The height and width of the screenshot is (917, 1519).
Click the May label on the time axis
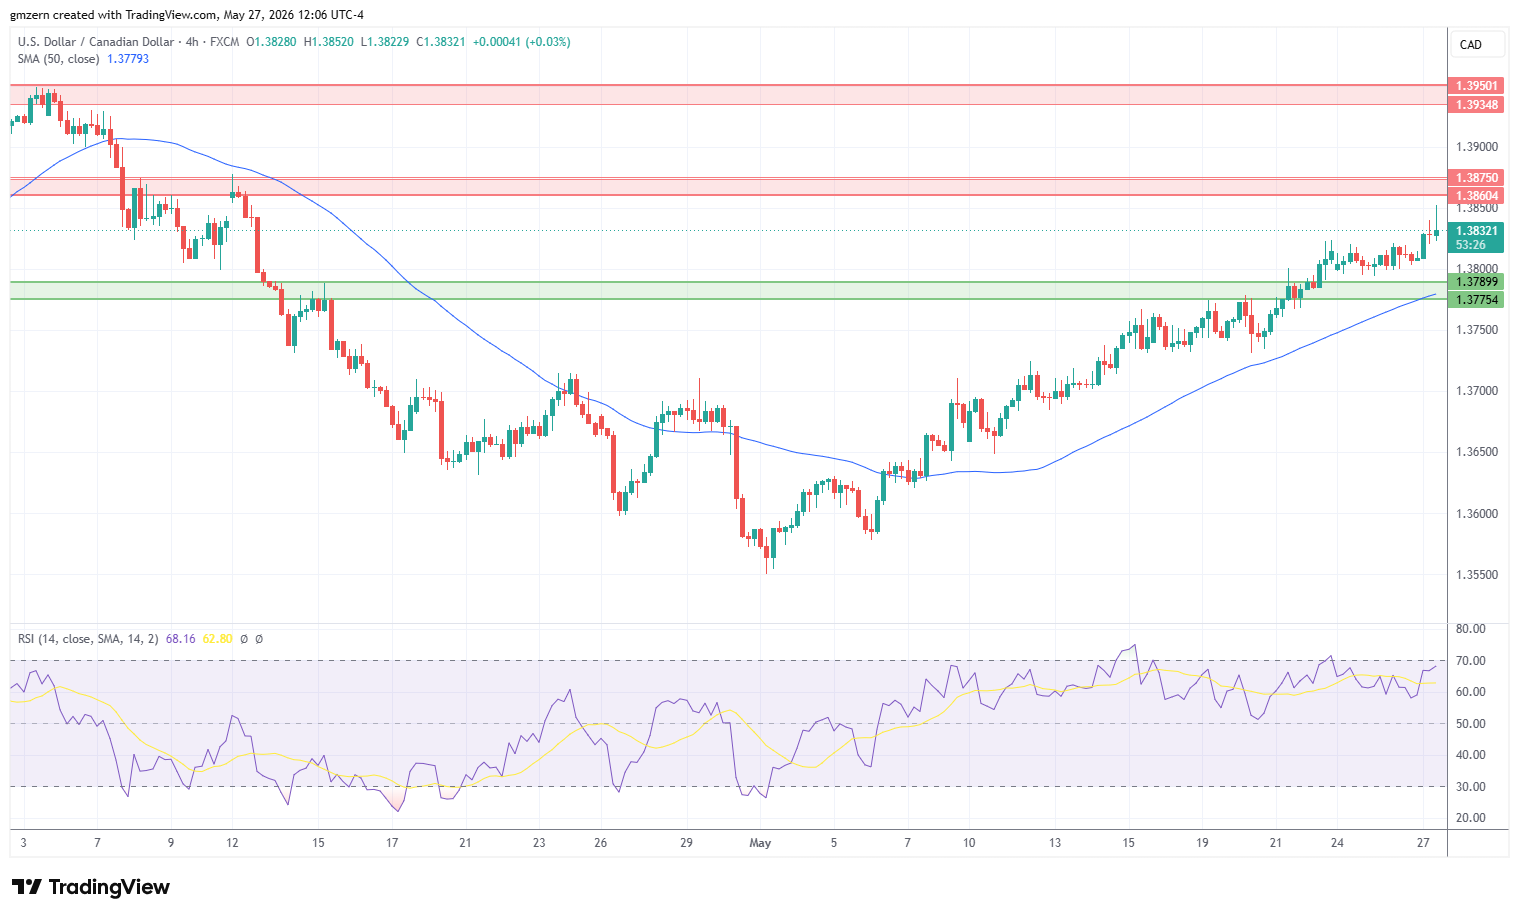(x=760, y=843)
